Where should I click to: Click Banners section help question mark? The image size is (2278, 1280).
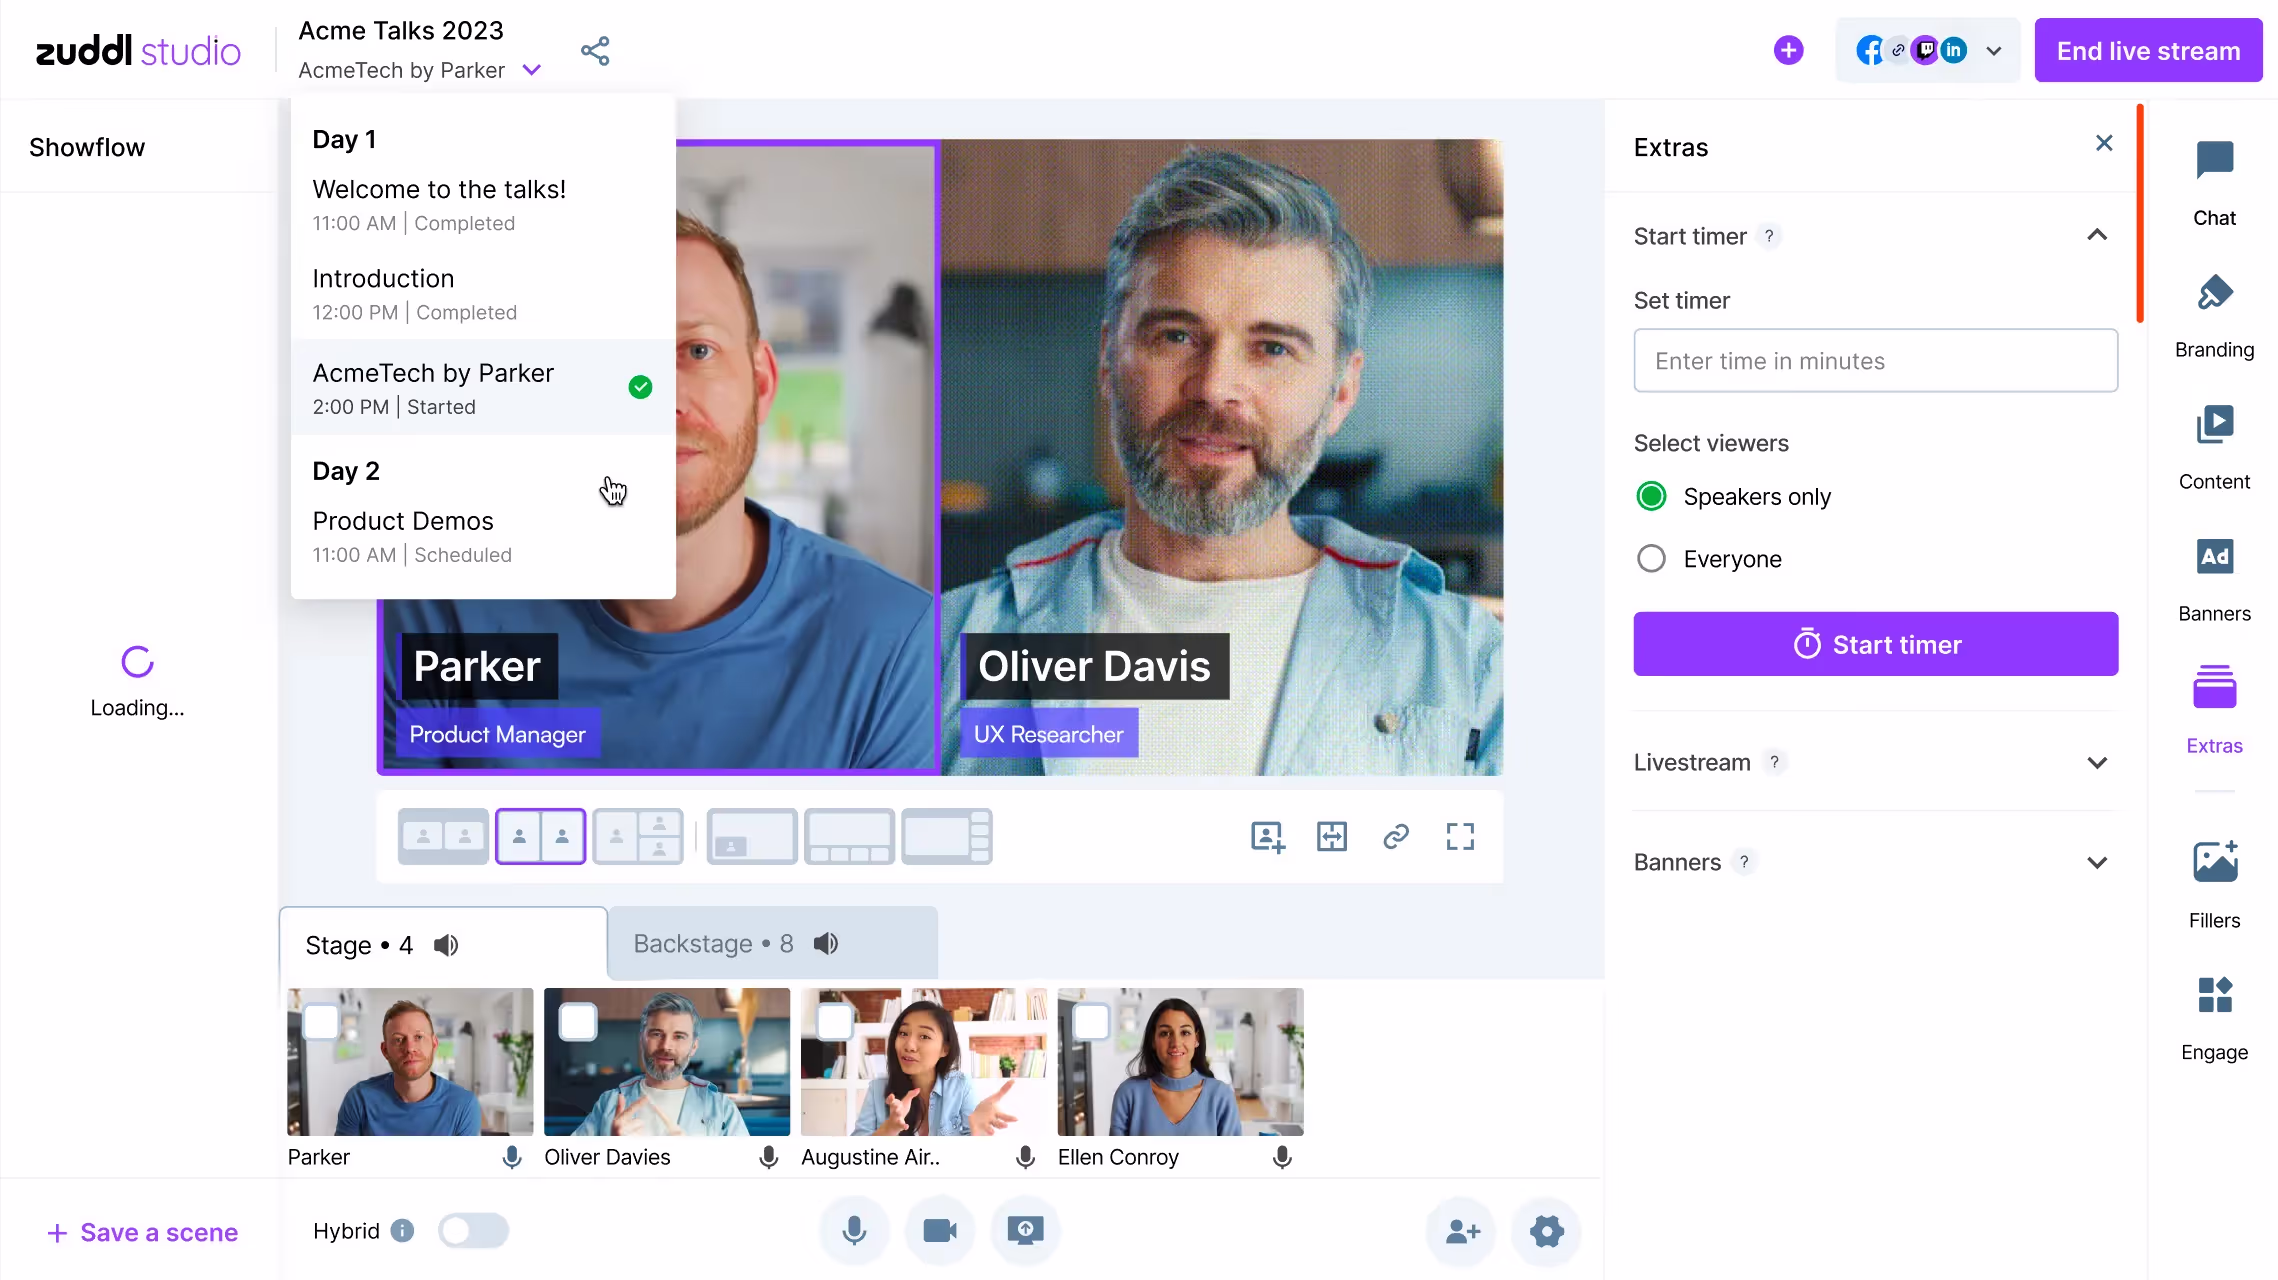pyautogui.click(x=1744, y=862)
